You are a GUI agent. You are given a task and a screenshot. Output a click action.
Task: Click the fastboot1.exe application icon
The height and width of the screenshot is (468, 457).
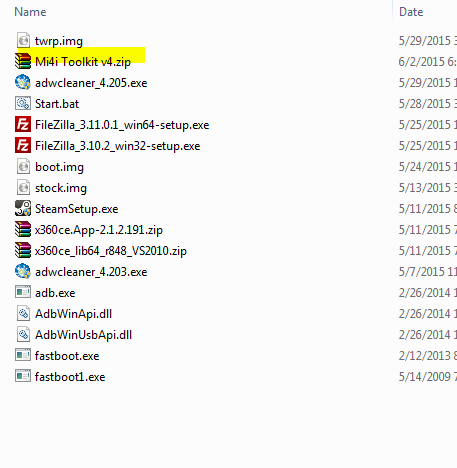tap(23, 376)
